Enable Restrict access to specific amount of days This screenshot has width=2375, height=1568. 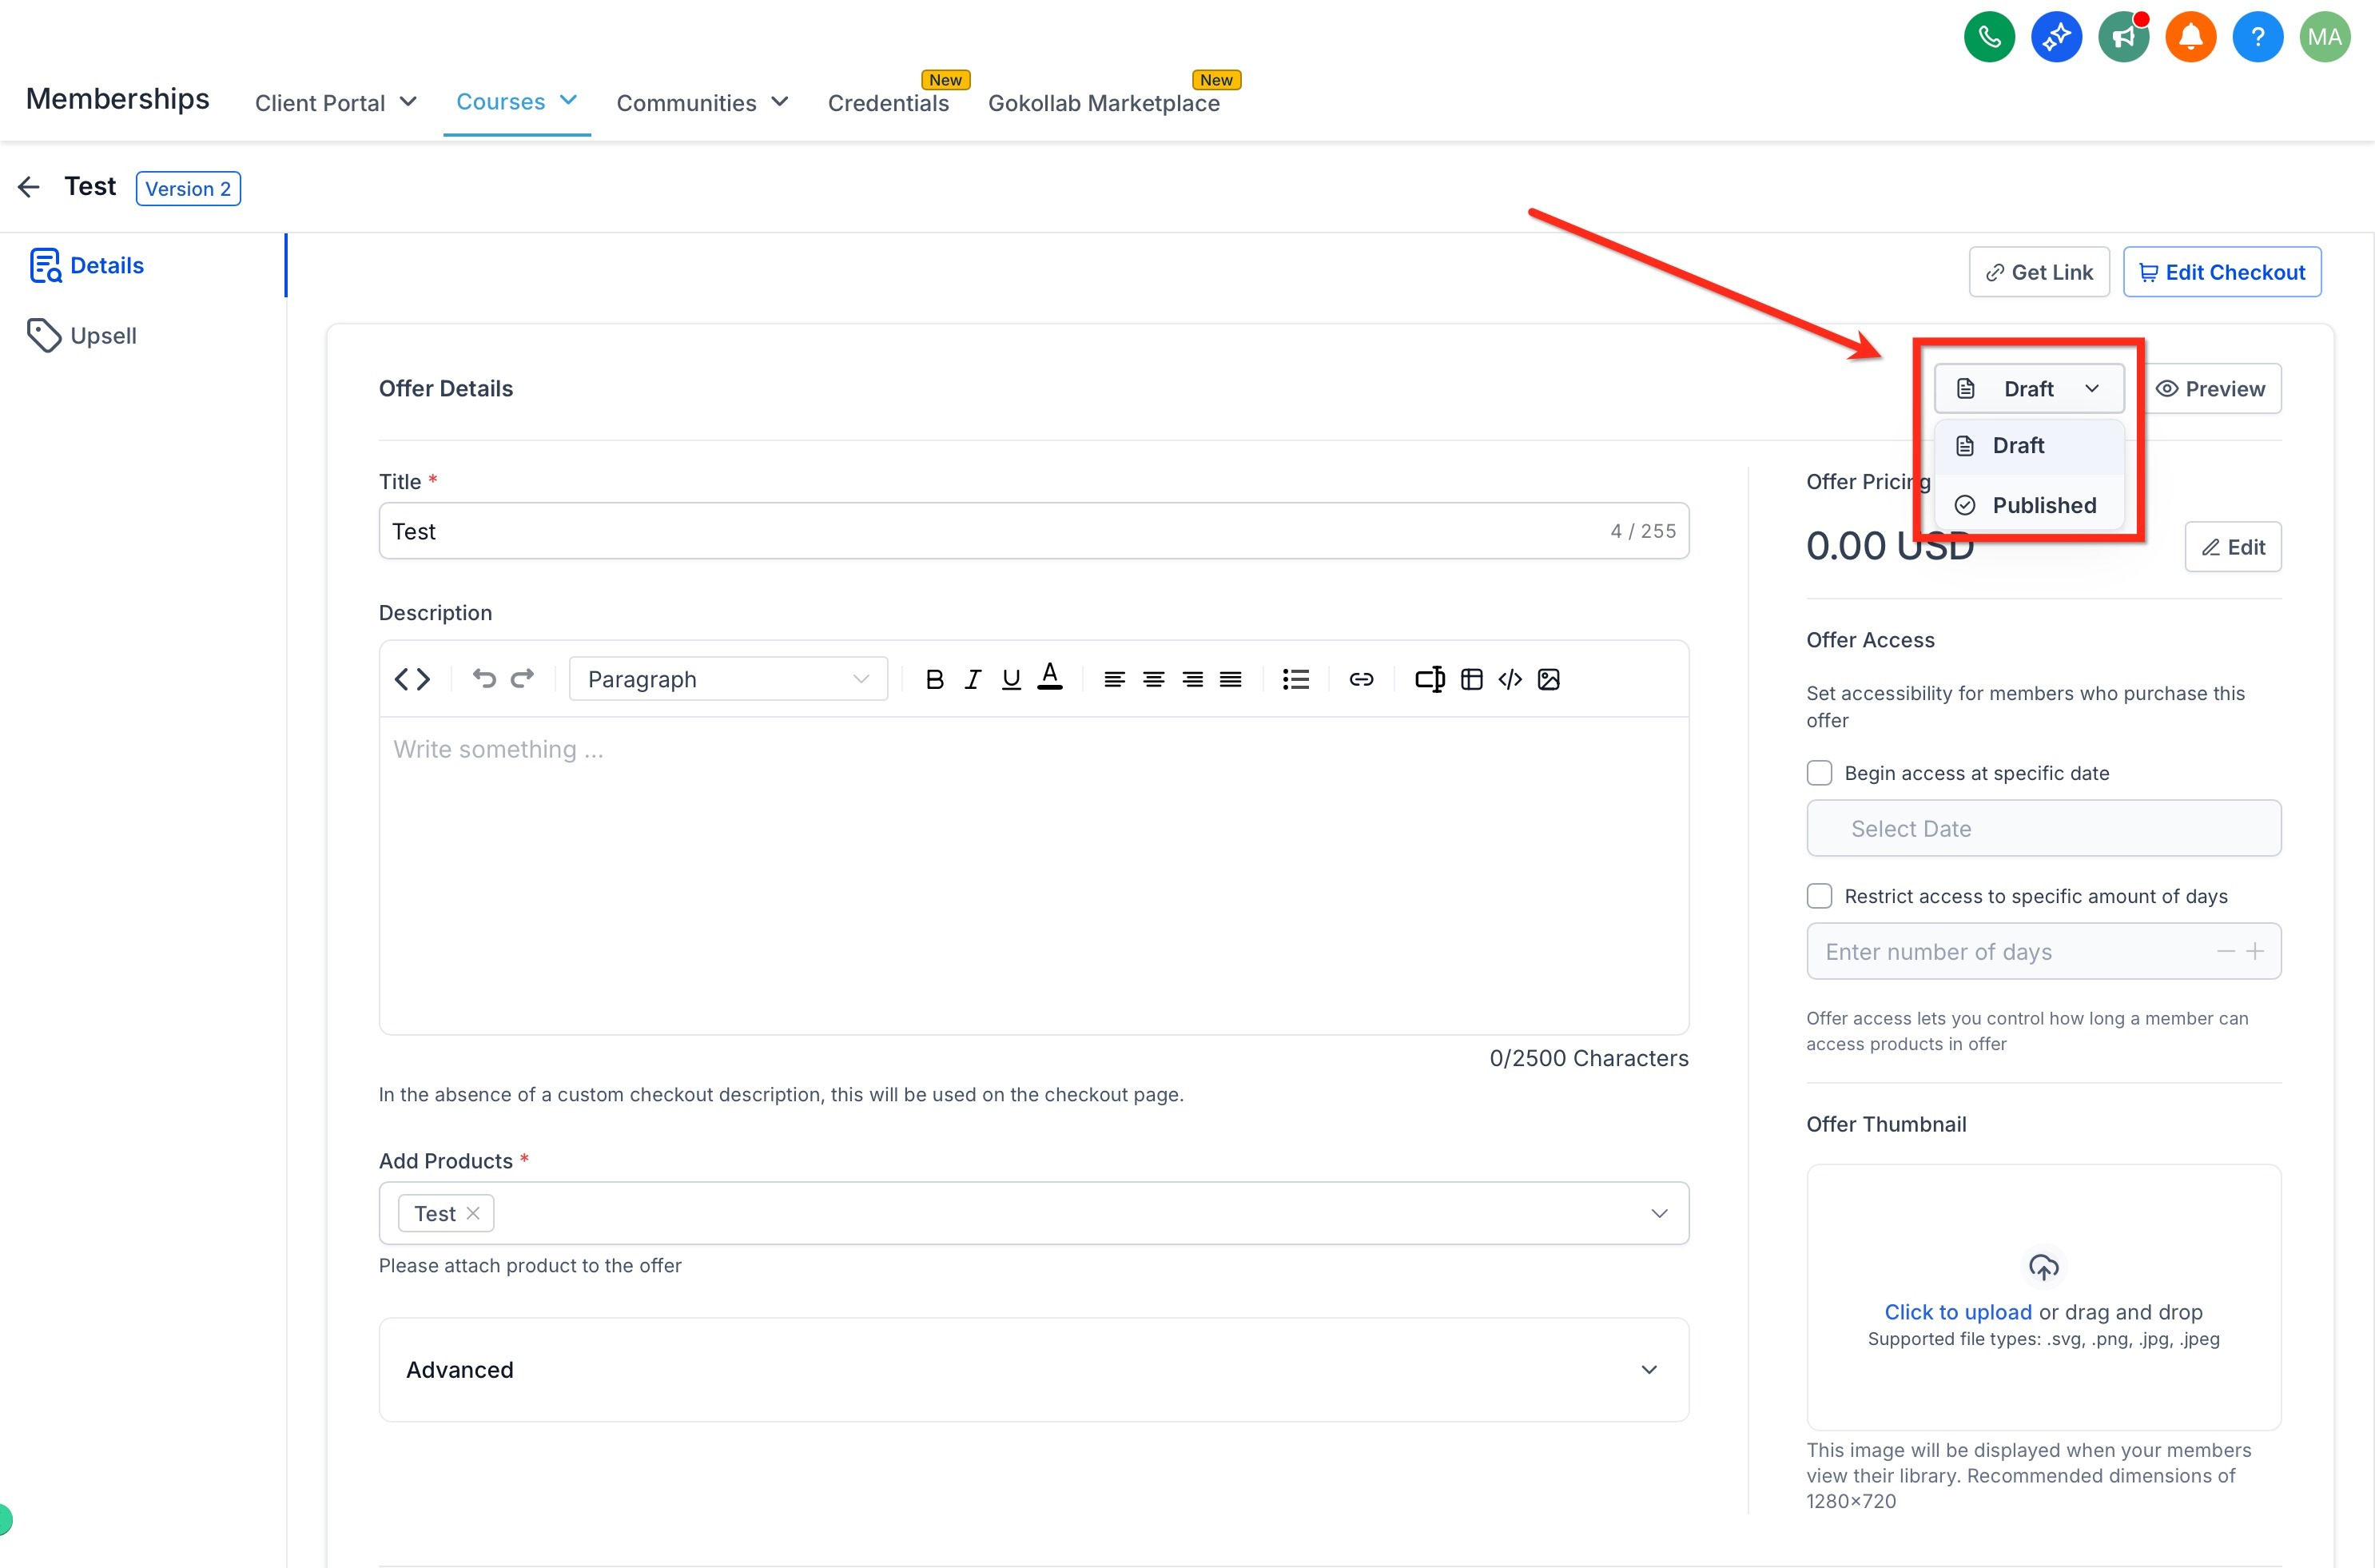pos(1819,896)
